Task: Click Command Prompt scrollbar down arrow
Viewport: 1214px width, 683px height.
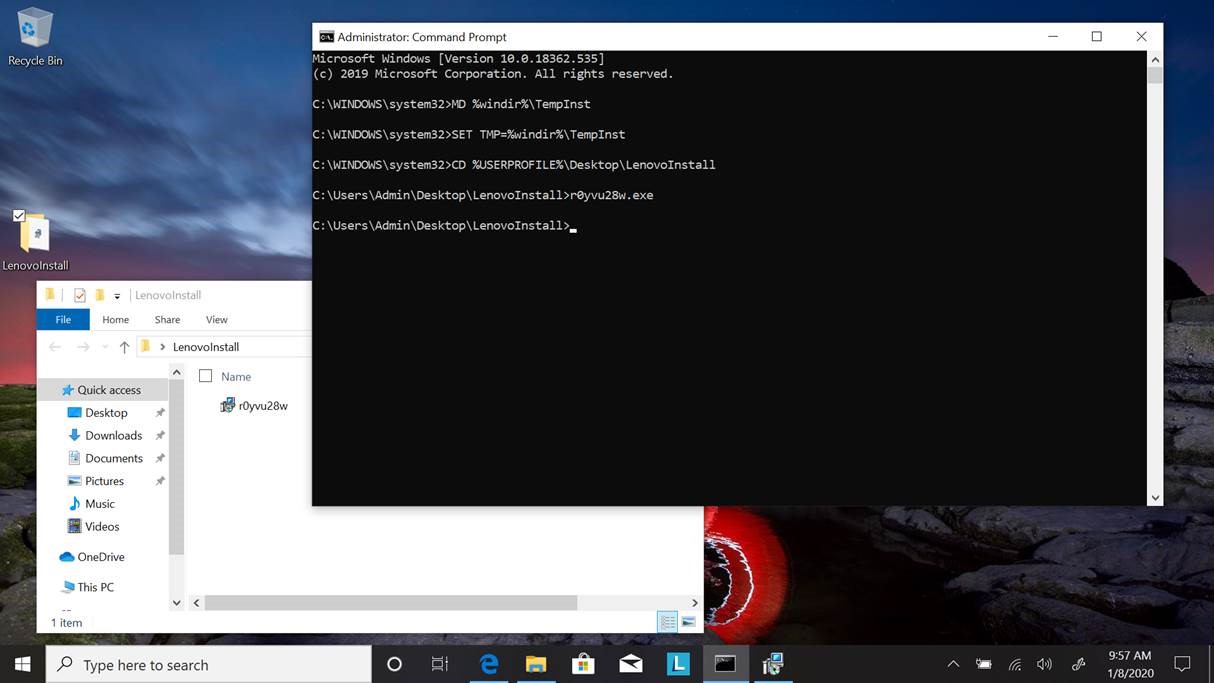Action: point(1155,497)
